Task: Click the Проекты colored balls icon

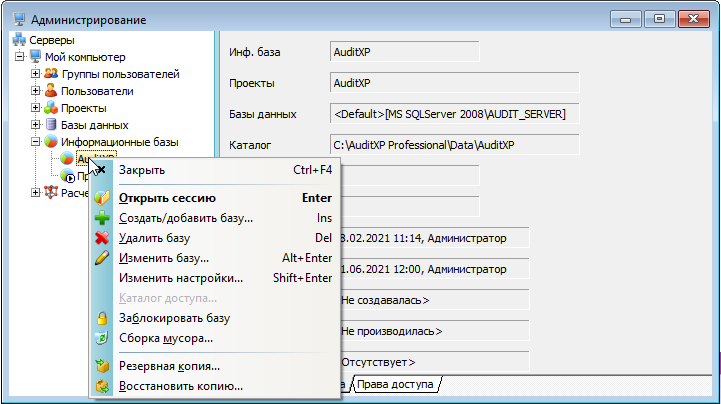Action: pos(51,108)
